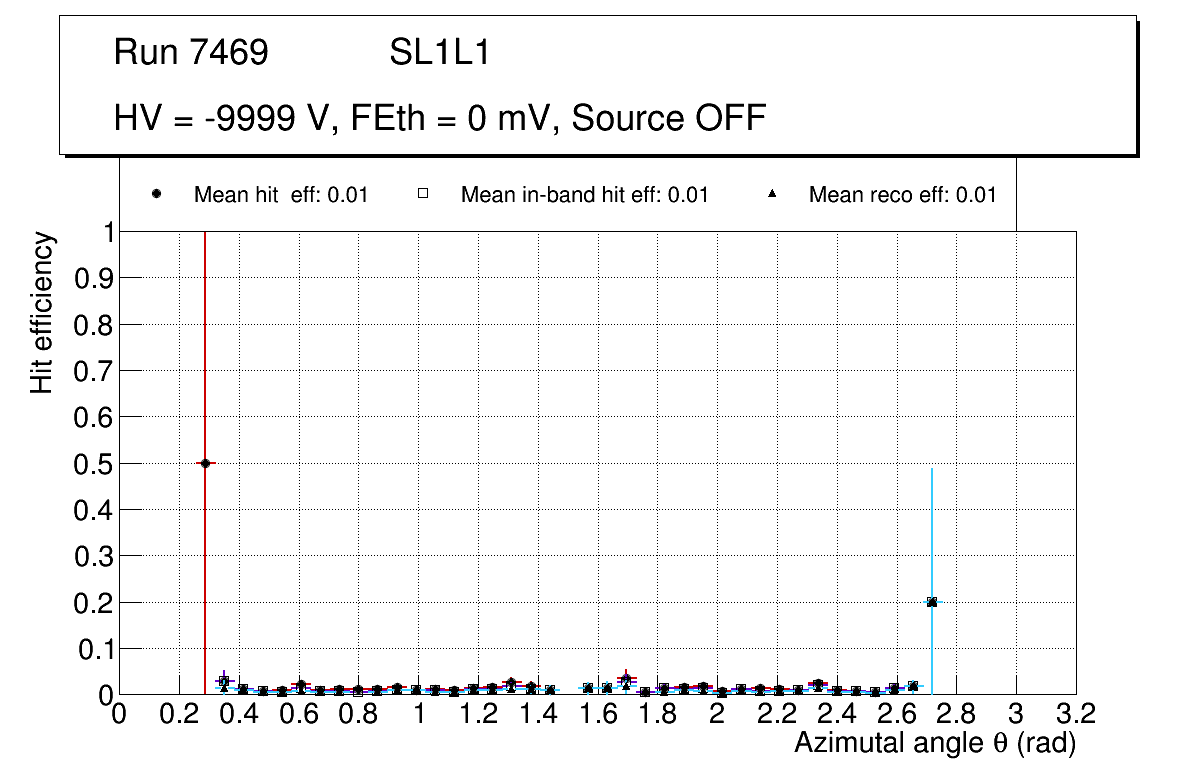
Task: Click the '0.9' y-axis tick label
Action: (x=94, y=278)
